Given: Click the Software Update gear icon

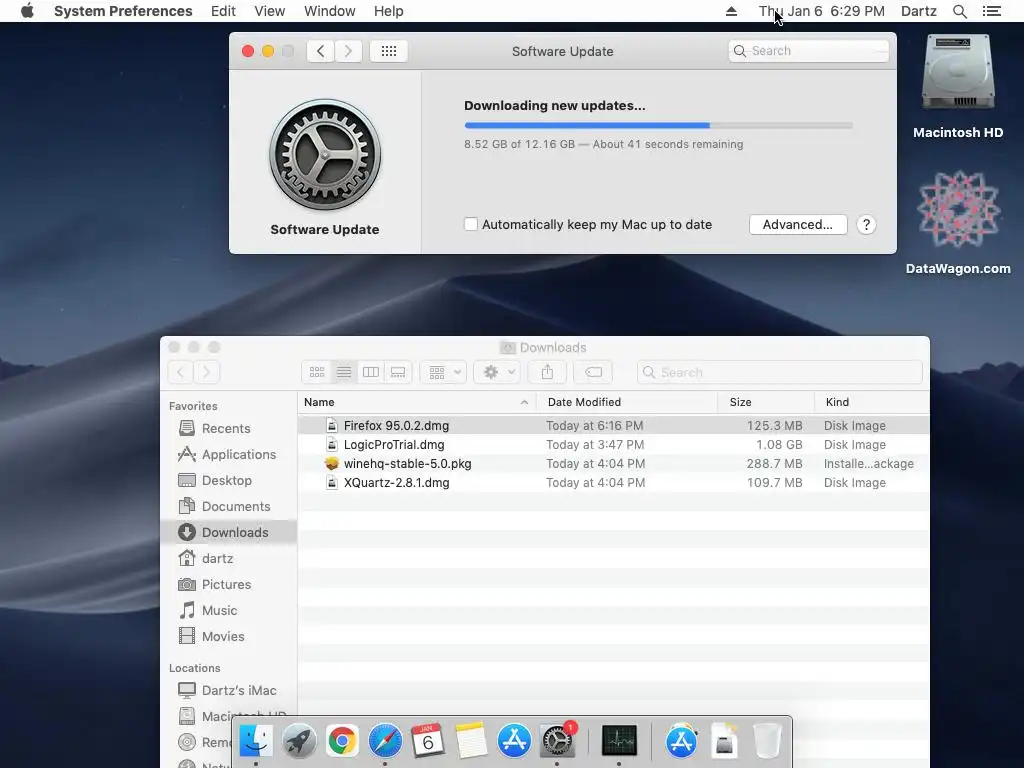Looking at the screenshot, I should 325,155.
